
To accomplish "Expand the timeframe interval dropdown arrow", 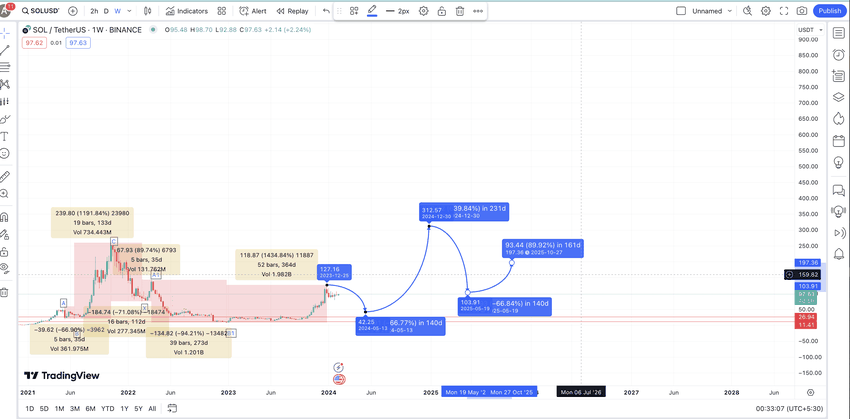I will click(x=129, y=11).
